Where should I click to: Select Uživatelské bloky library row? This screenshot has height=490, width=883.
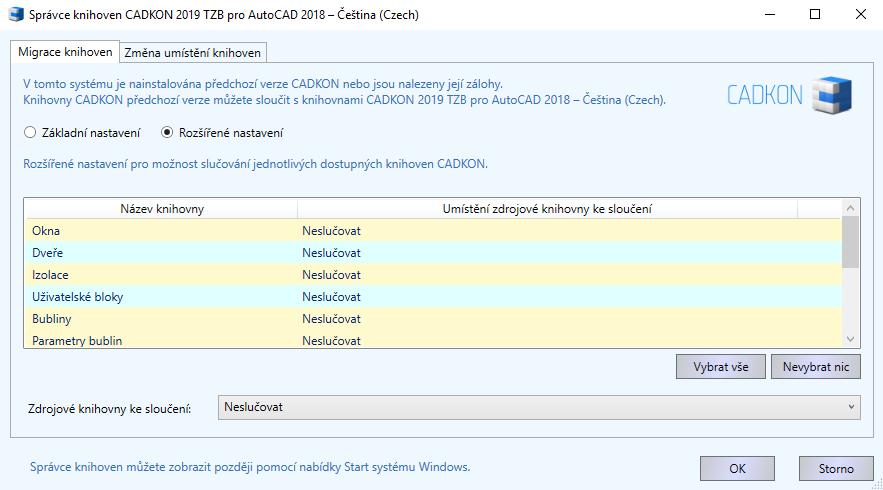point(433,296)
